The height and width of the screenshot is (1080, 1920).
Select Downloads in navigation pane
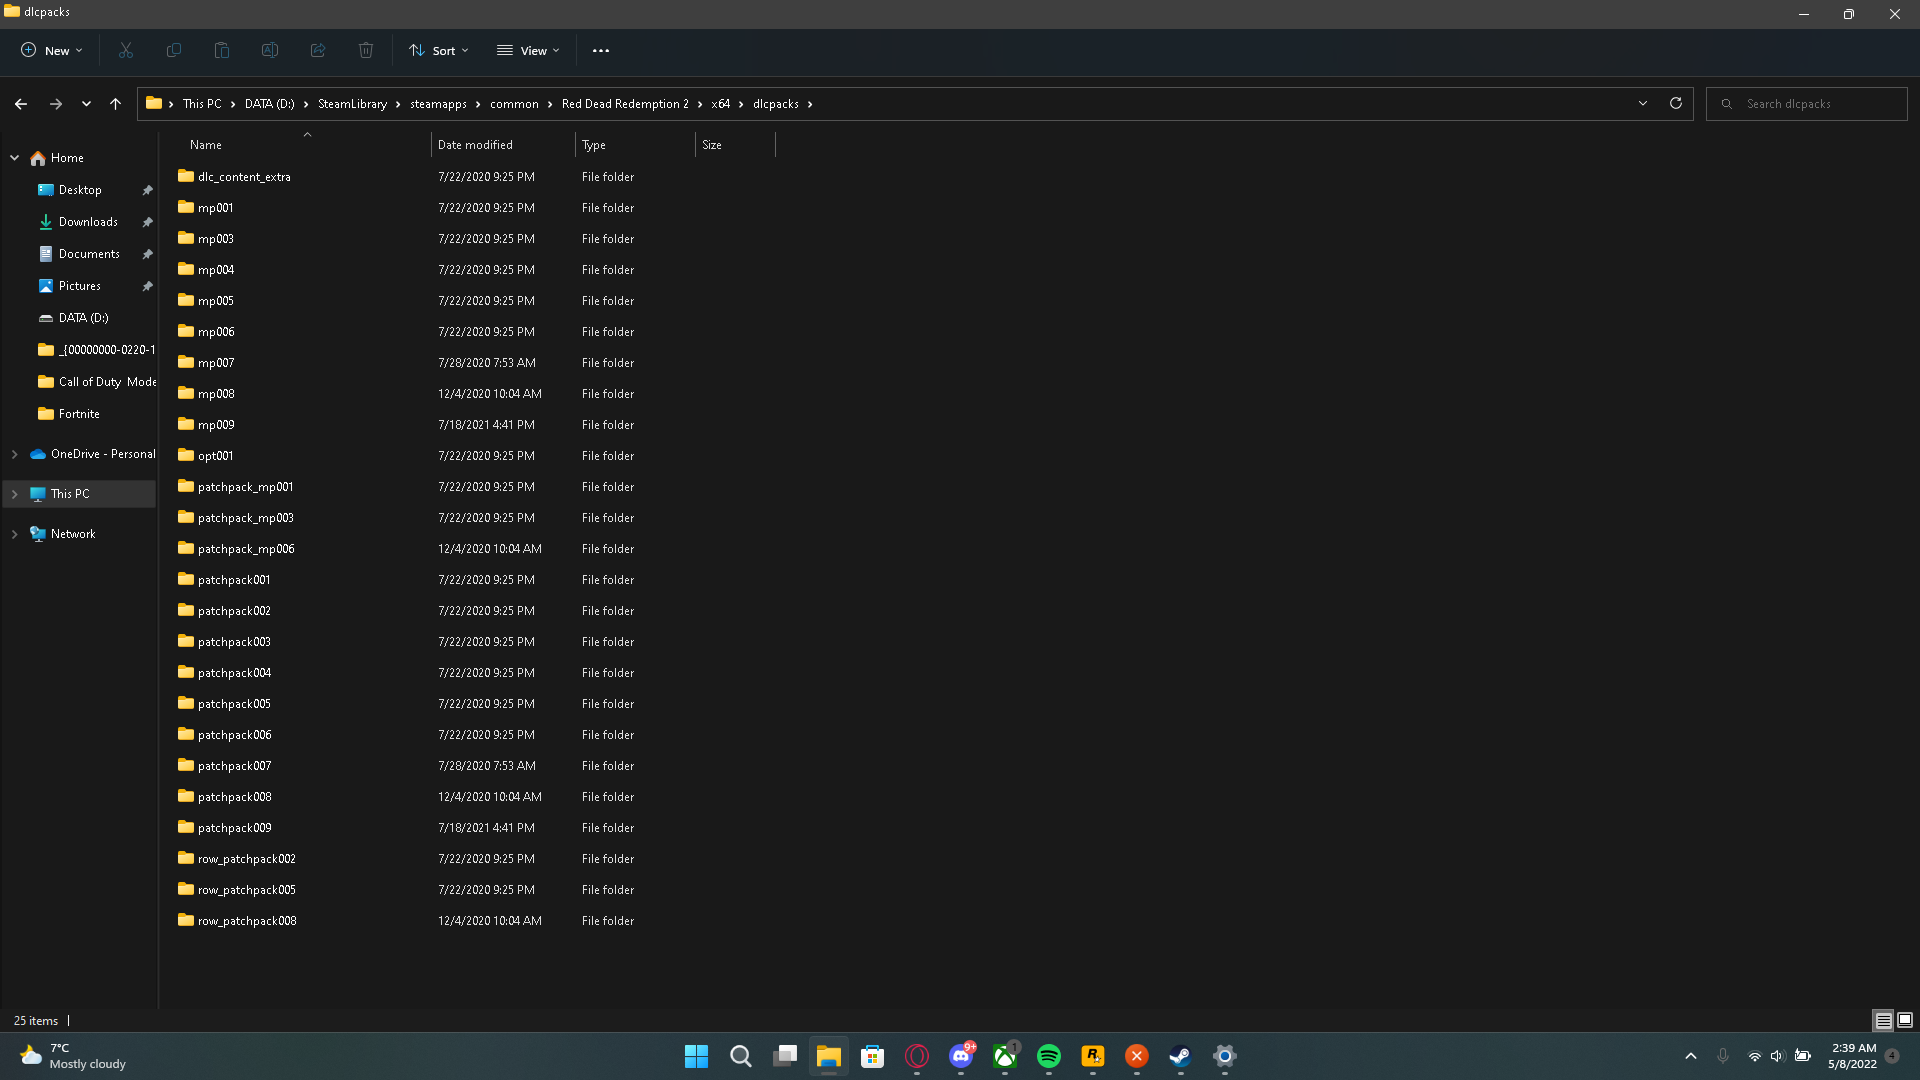pyautogui.click(x=88, y=222)
